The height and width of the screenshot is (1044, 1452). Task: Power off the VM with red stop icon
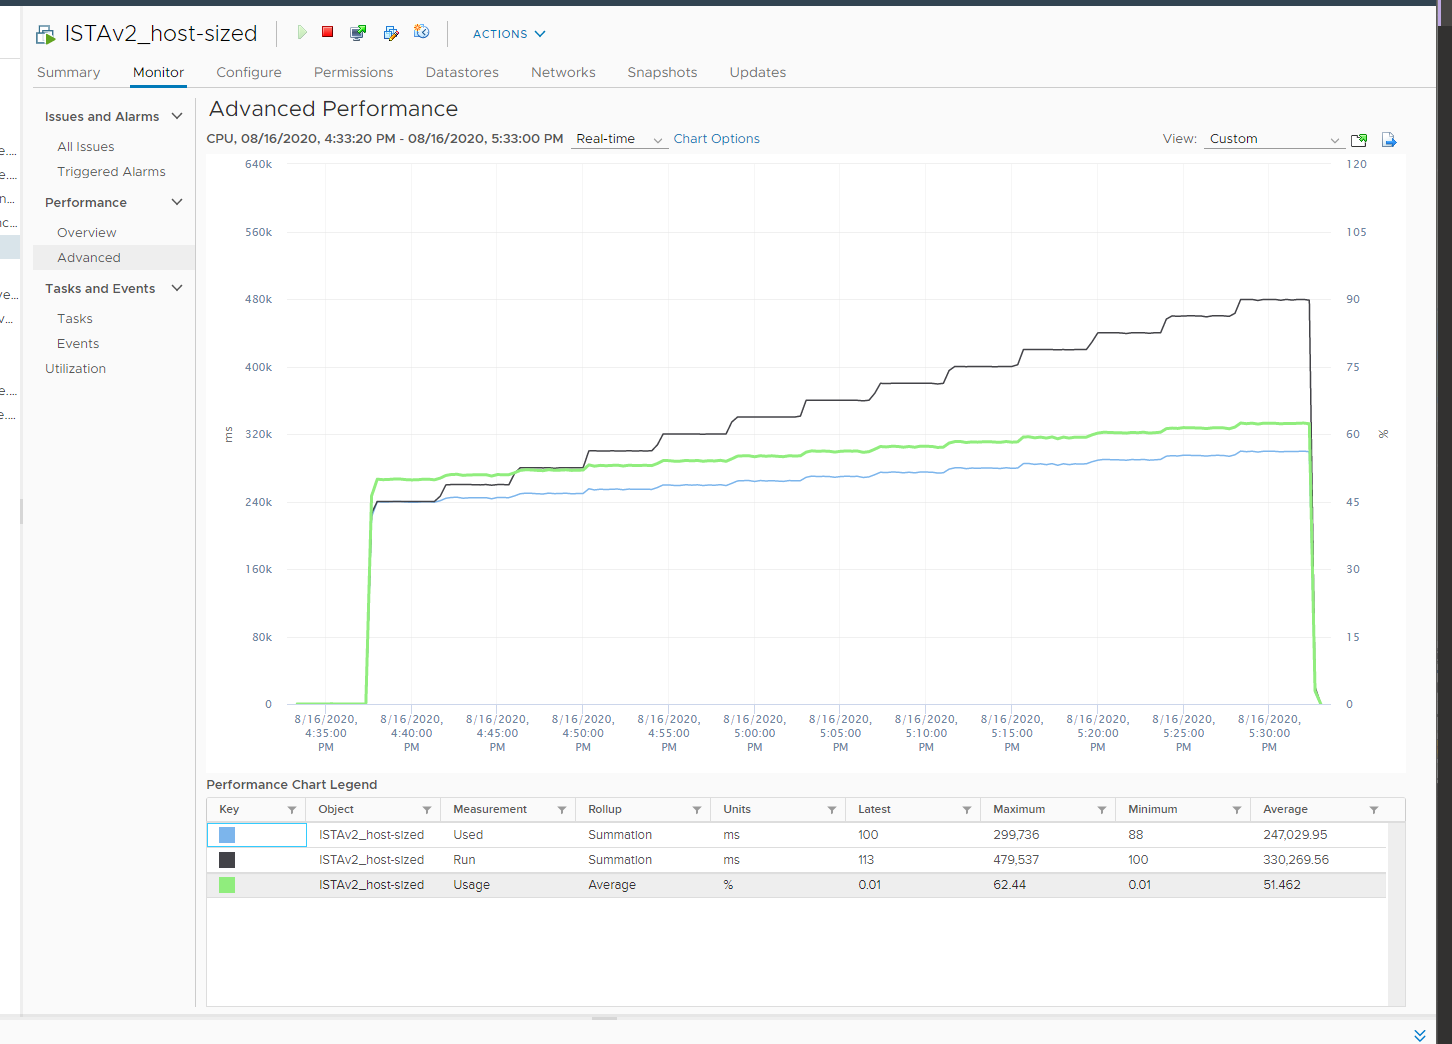[x=327, y=32]
